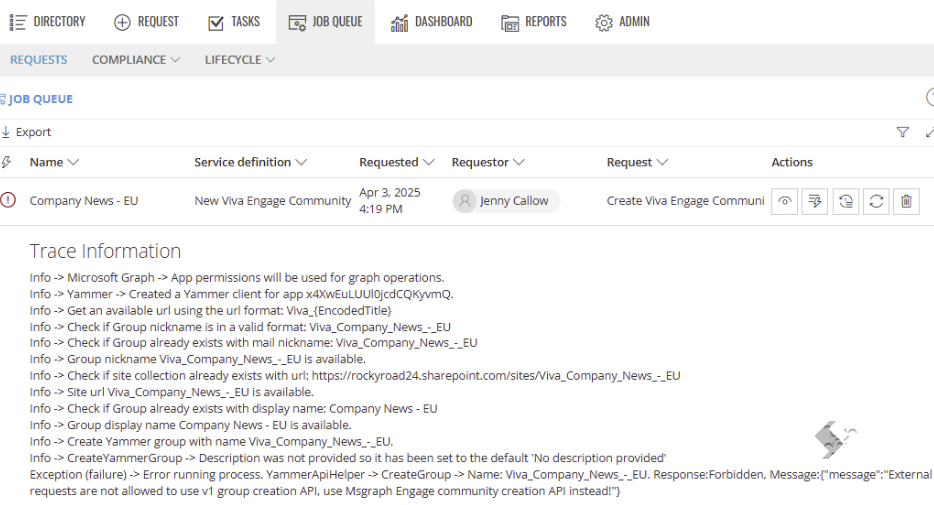This screenshot has width=934, height=505.
Task: Click the Reports folder icon
Action: (x=510, y=23)
